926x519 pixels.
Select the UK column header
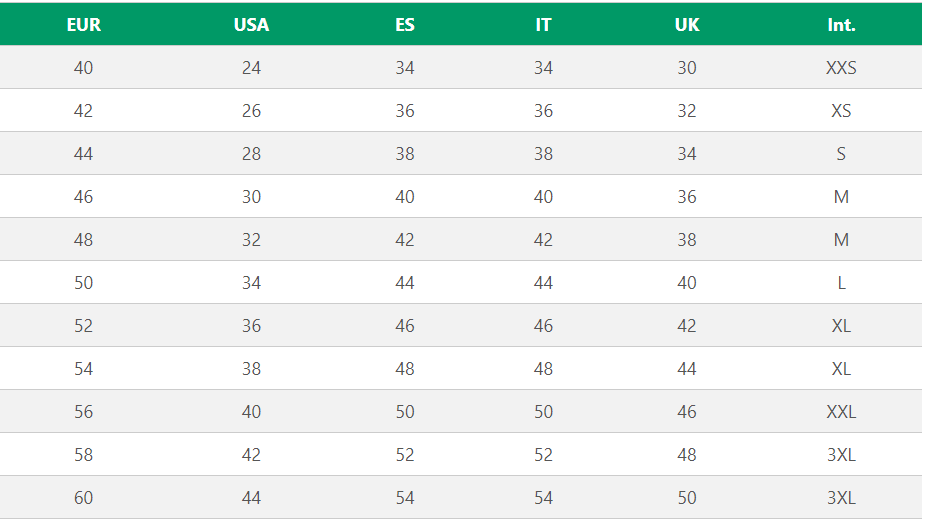pyautogui.click(x=687, y=25)
